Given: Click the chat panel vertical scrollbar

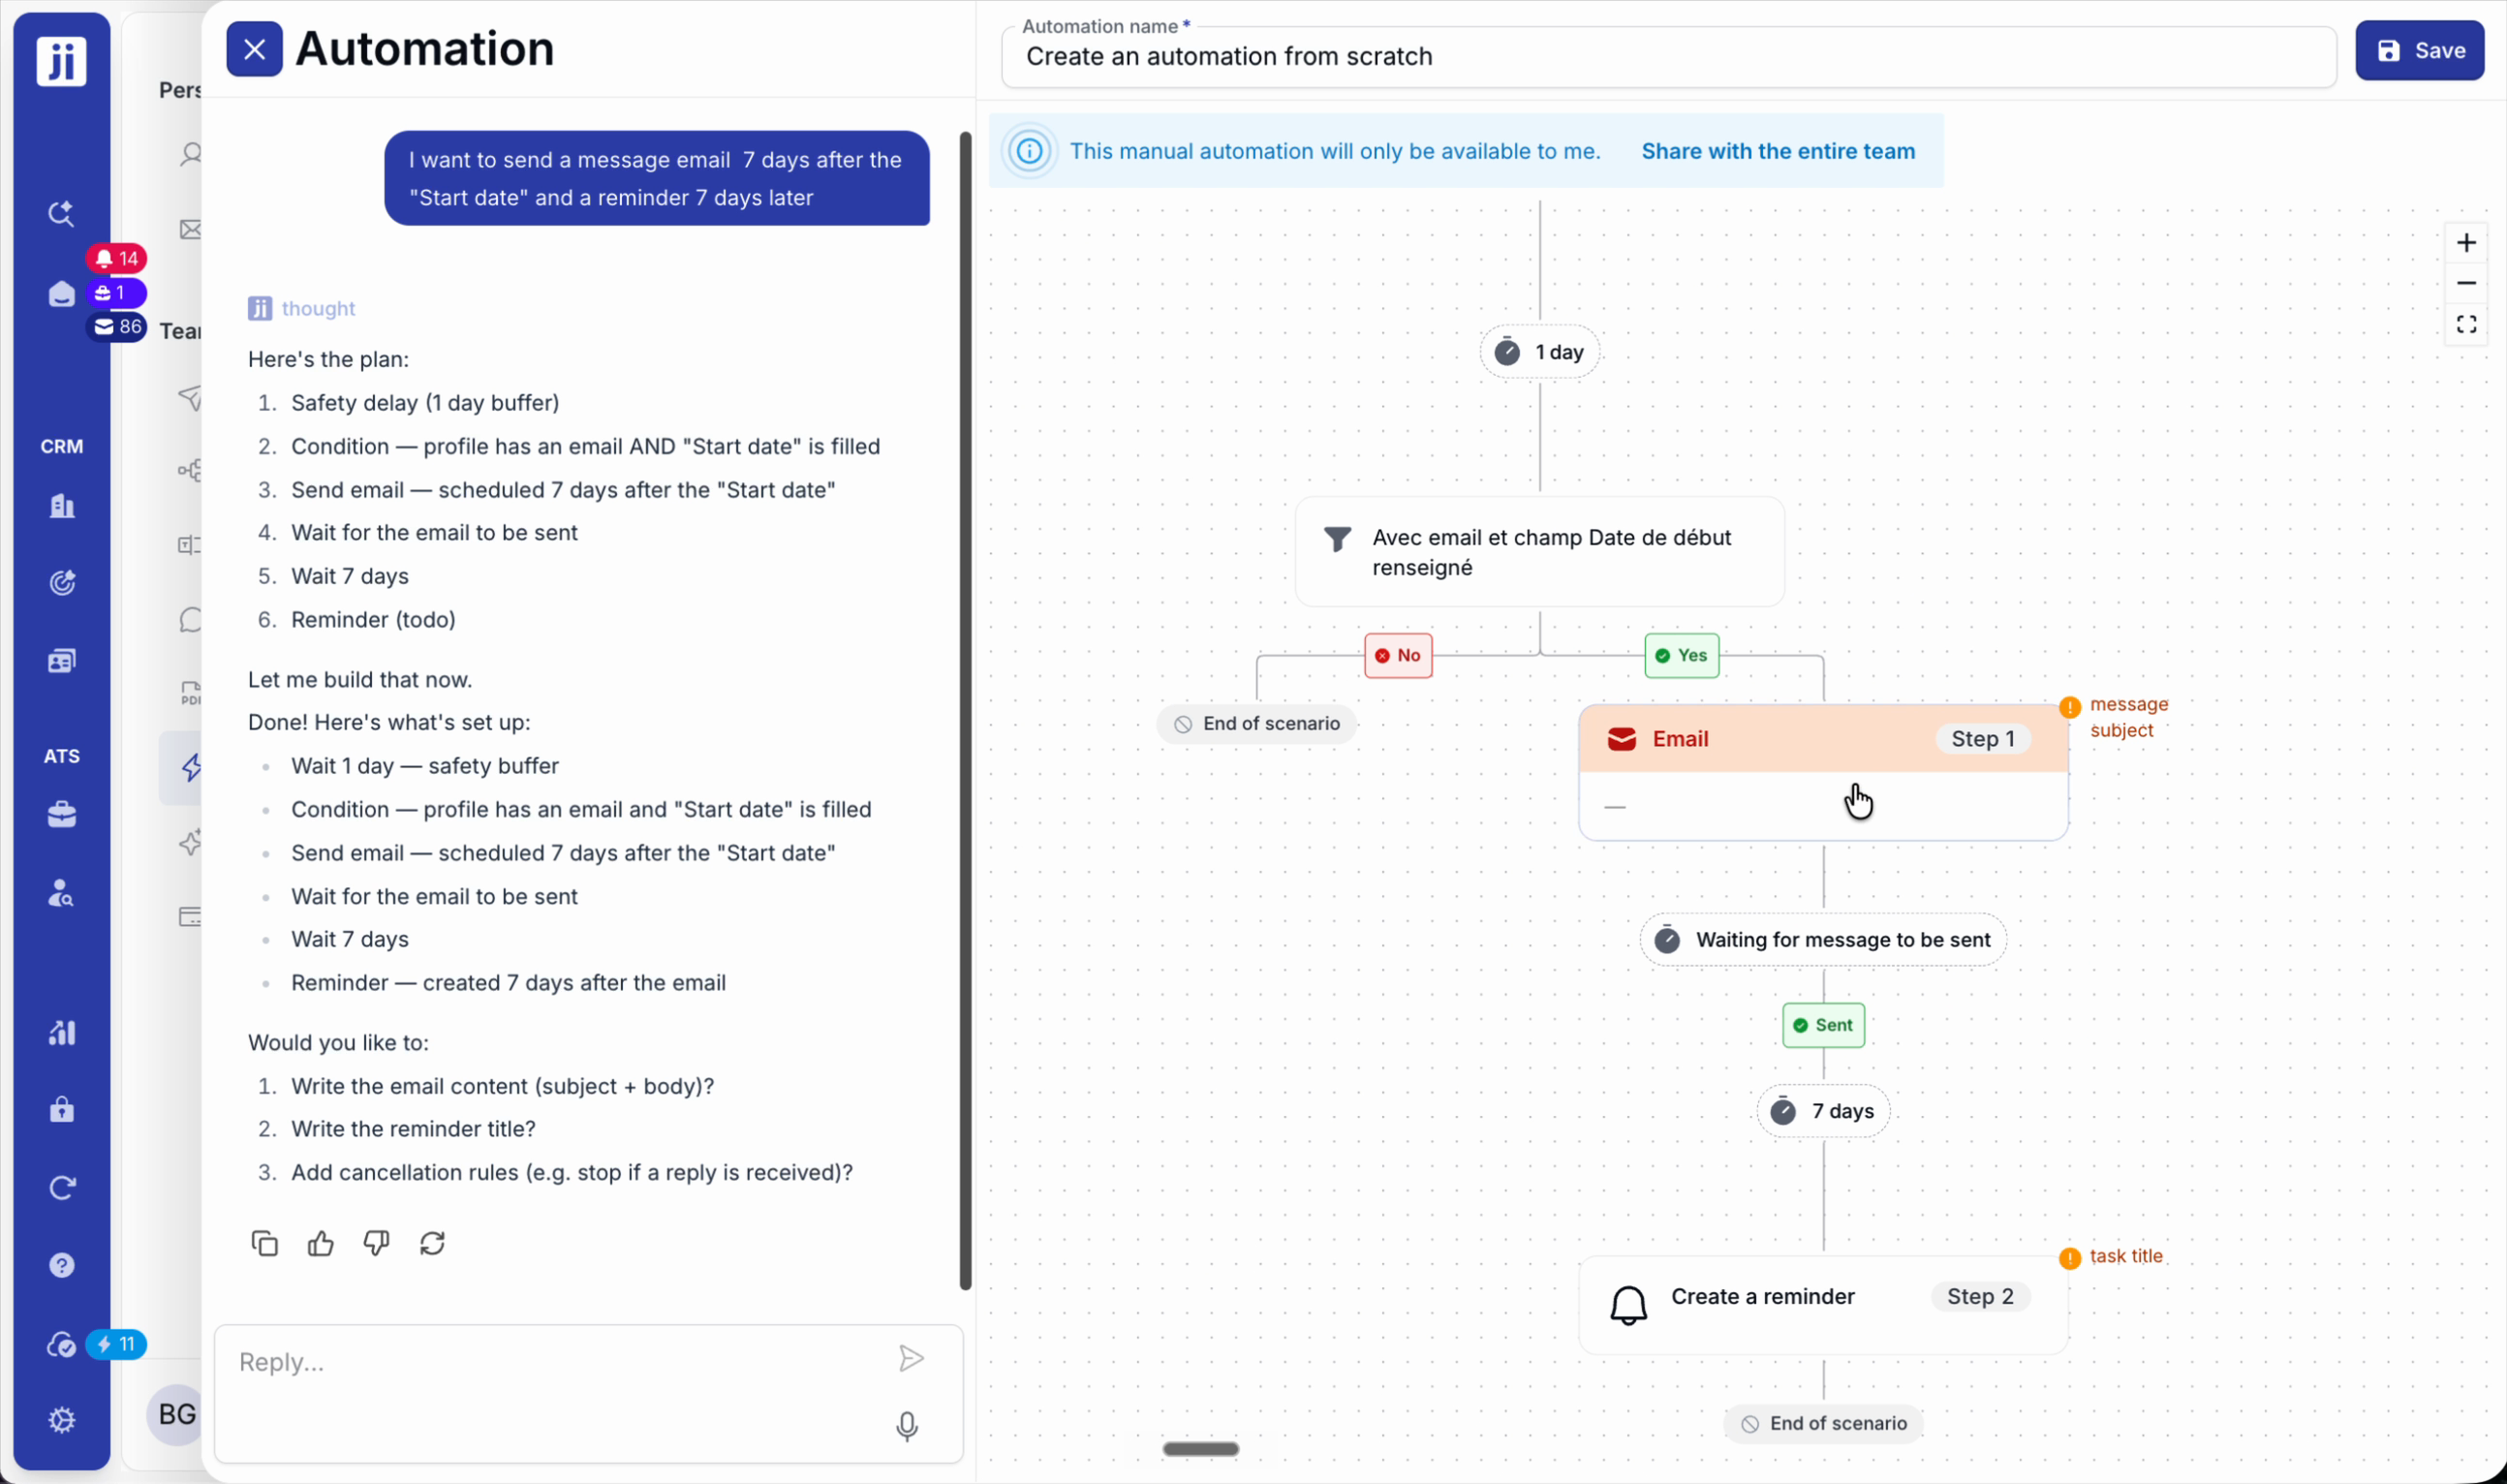Looking at the screenshot, I should click(x=965, y=710).
